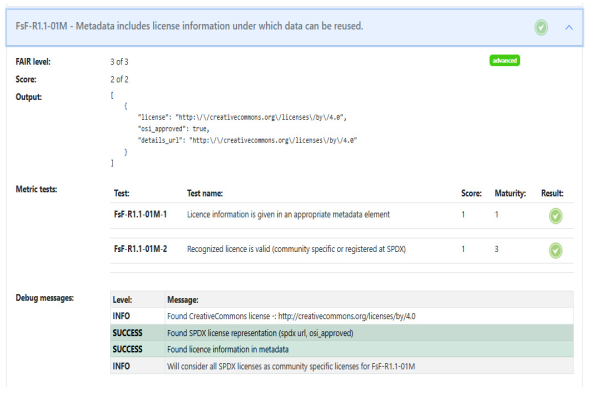Click 'Licence information is given in an appropriate metadata element'

coord(288,215)
